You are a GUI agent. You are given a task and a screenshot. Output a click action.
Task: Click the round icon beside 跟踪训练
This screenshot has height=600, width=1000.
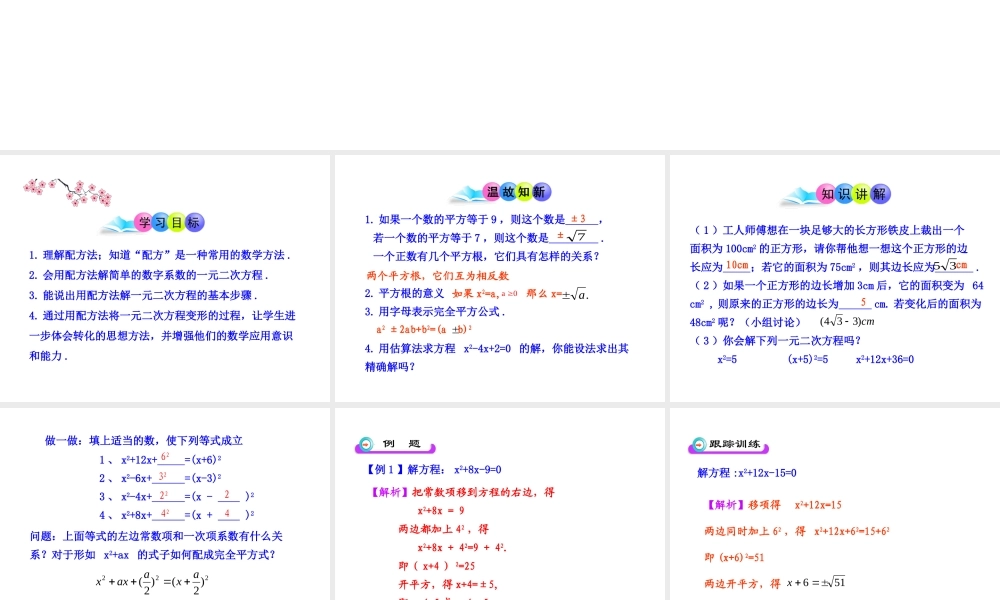click(698, 445)
